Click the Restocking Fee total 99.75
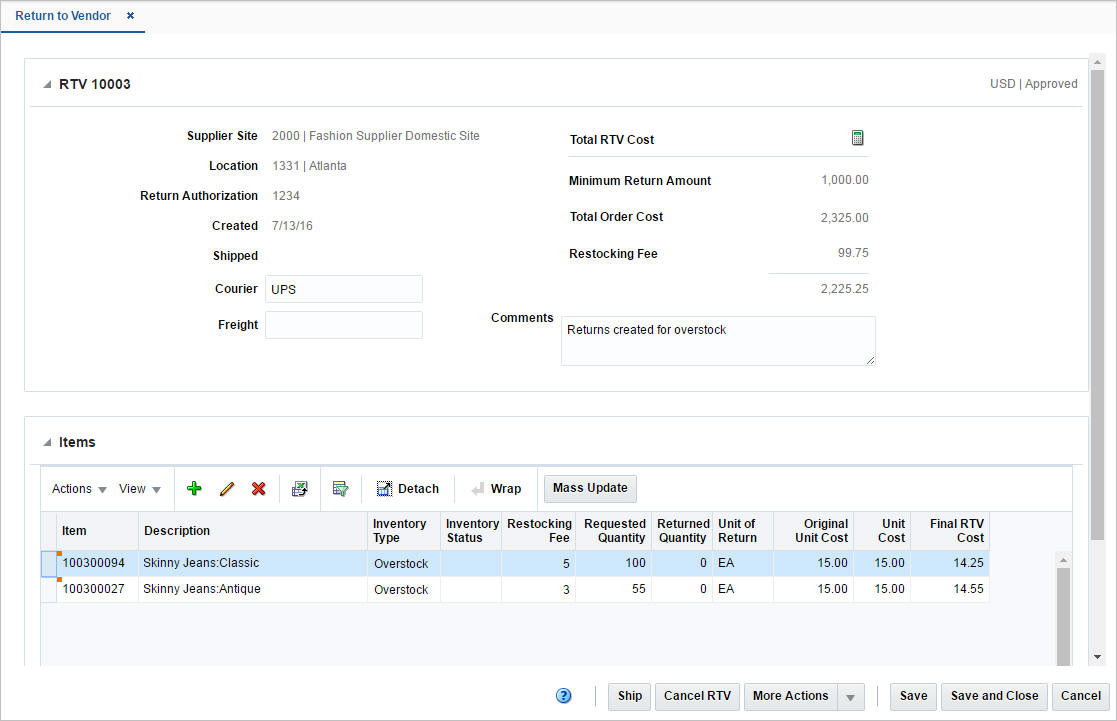 (x=853, y=253)
